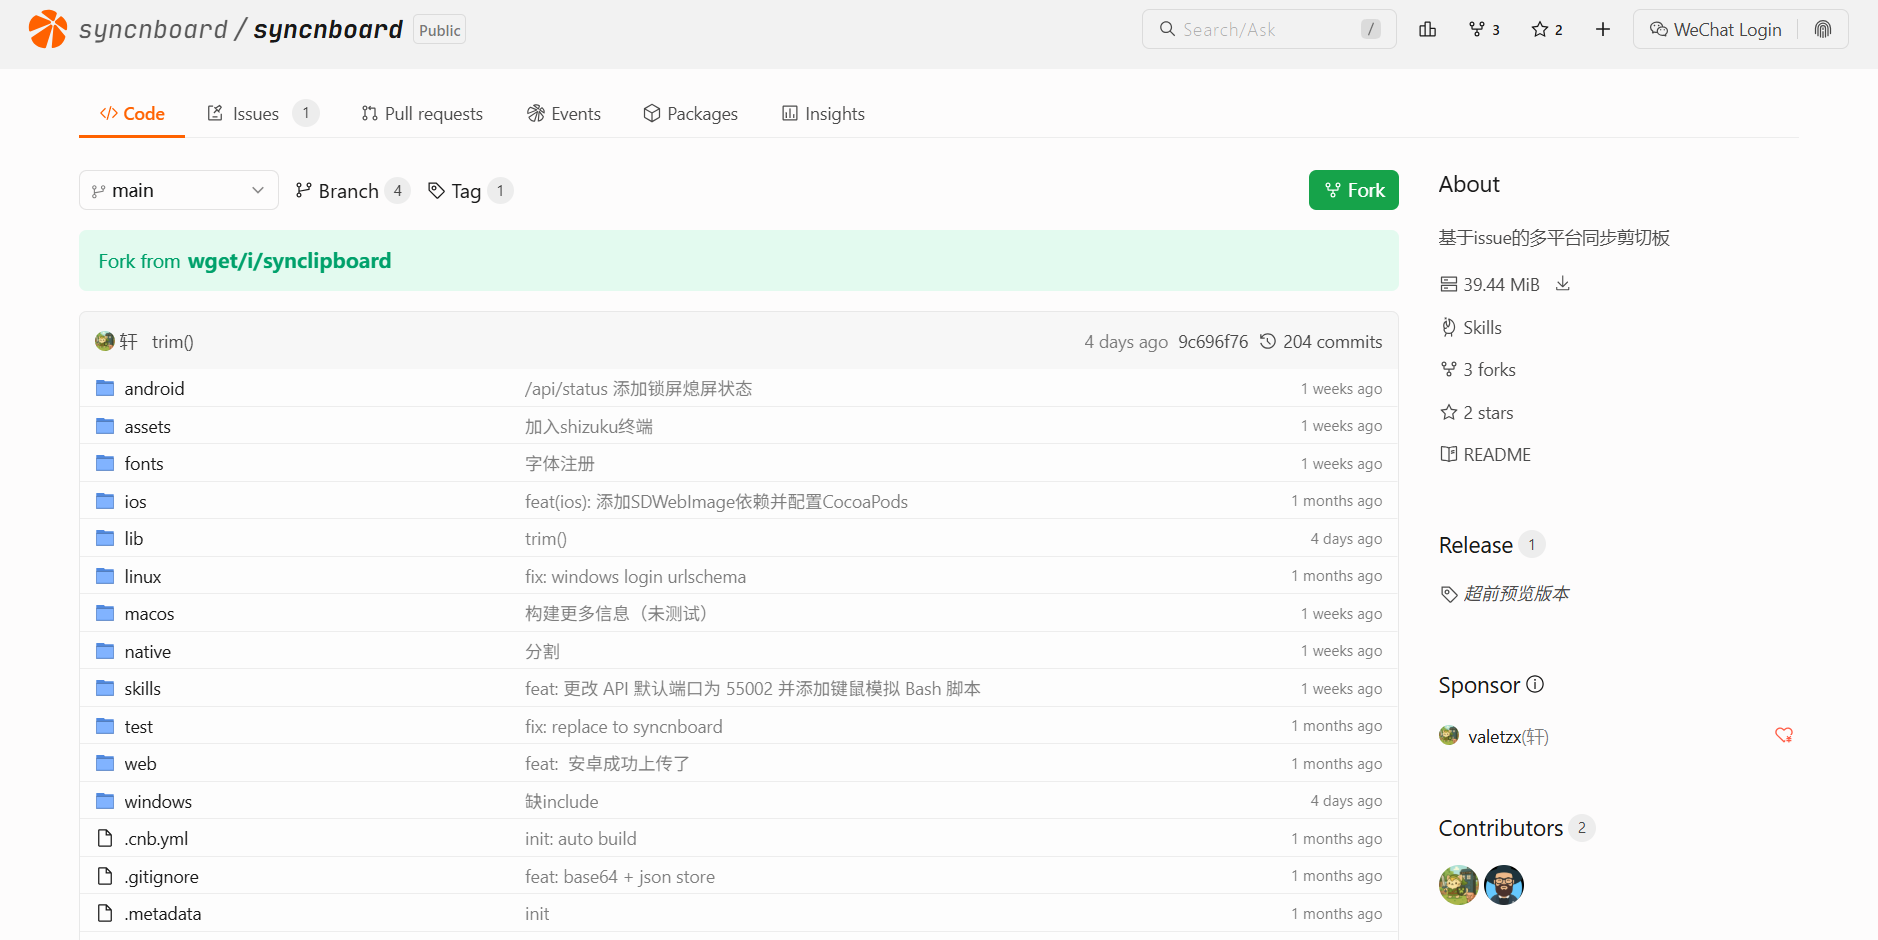The image size is (1878, 940).
Task: Click the search magnifier icon
Action: coord(1167,29)
